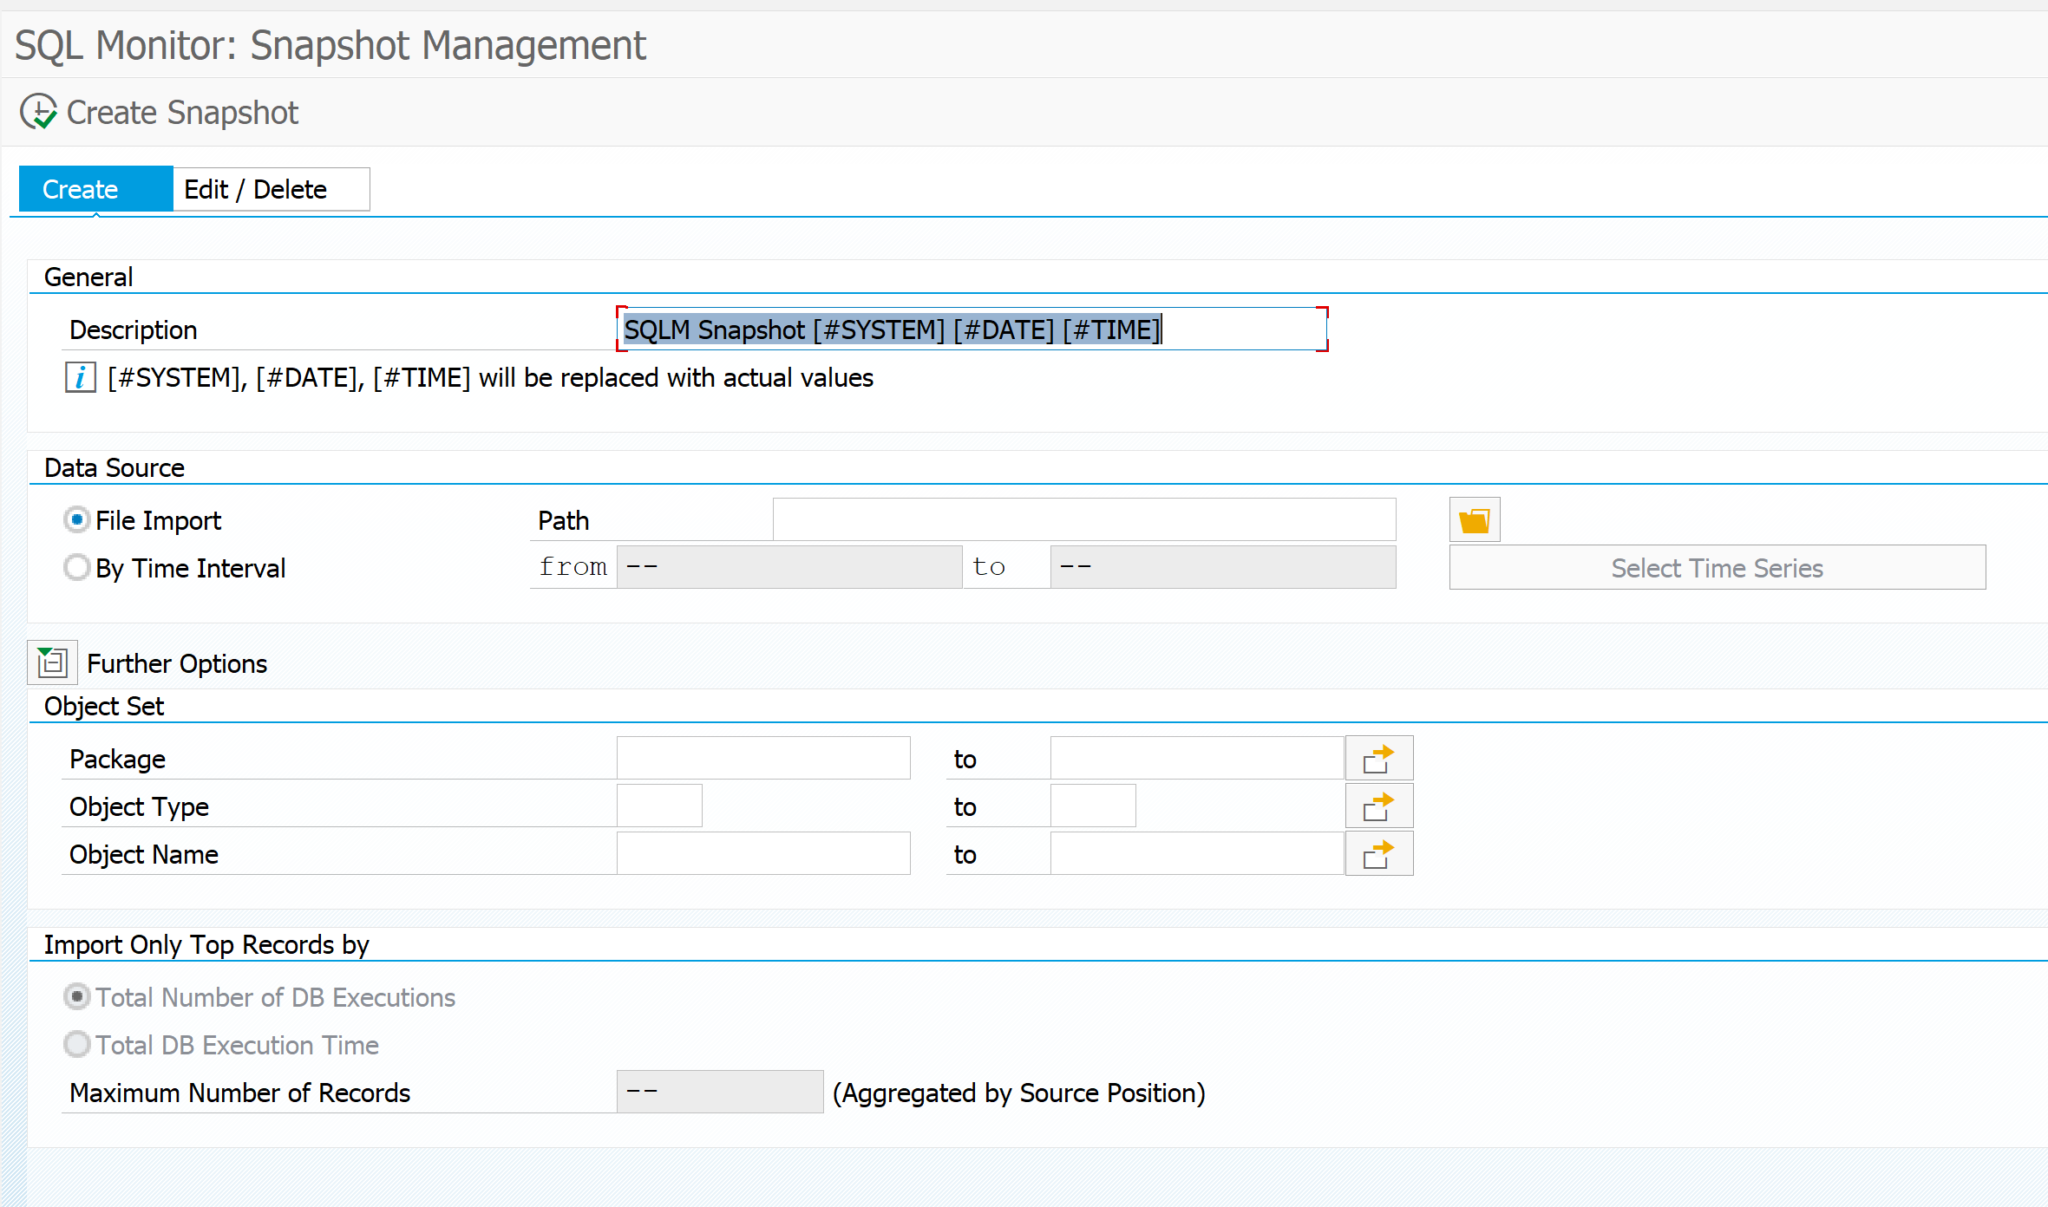2048x1207 pixels.
Task: Select Total DB Execution Time option
Action: tap(77, 1044)
